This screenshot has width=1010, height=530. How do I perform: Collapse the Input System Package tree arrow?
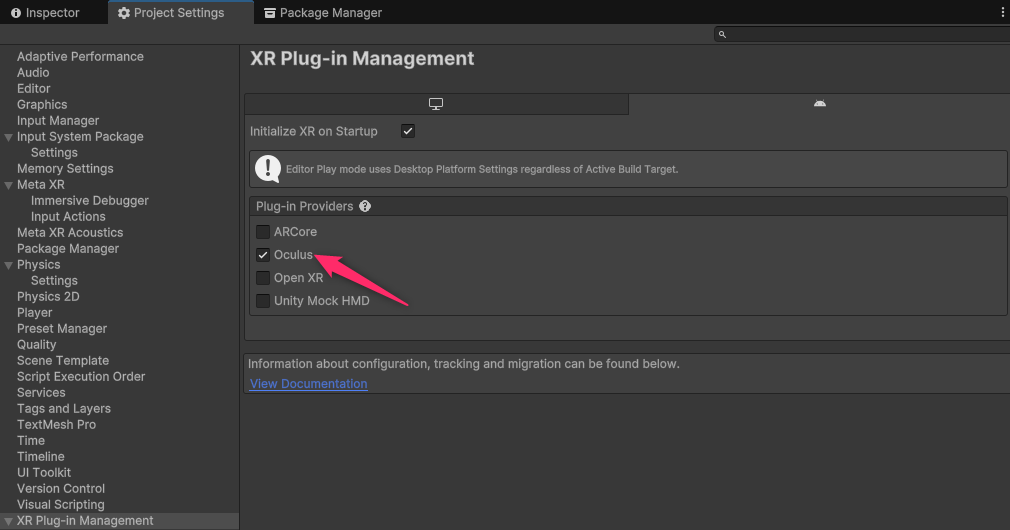[9, 137]
